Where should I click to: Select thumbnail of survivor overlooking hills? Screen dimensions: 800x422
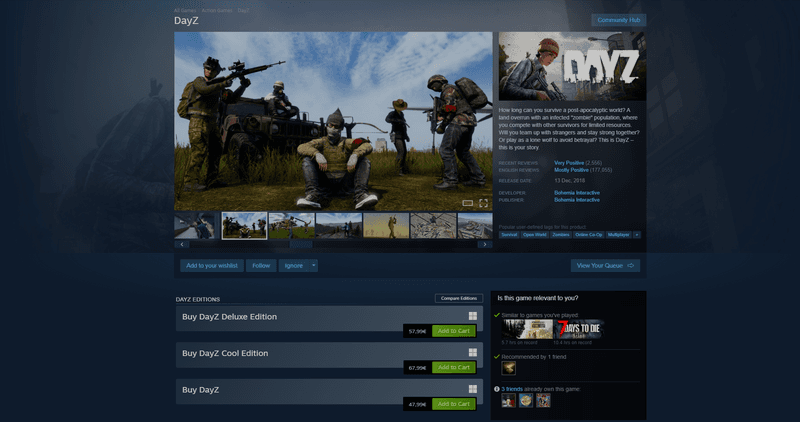coord(339,226)
